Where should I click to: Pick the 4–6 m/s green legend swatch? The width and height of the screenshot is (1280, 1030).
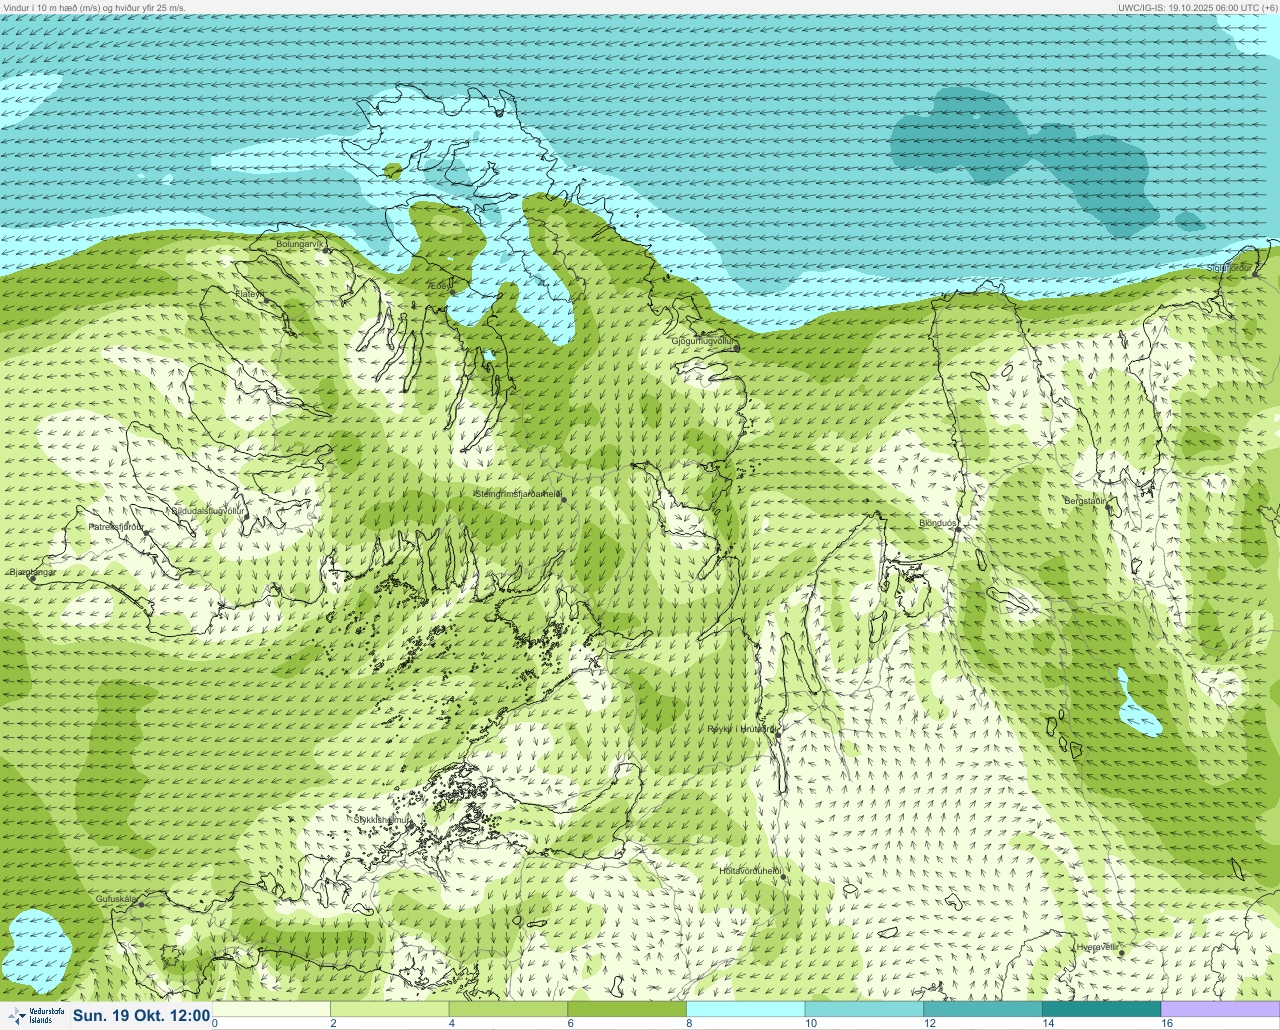[508, 1009]
